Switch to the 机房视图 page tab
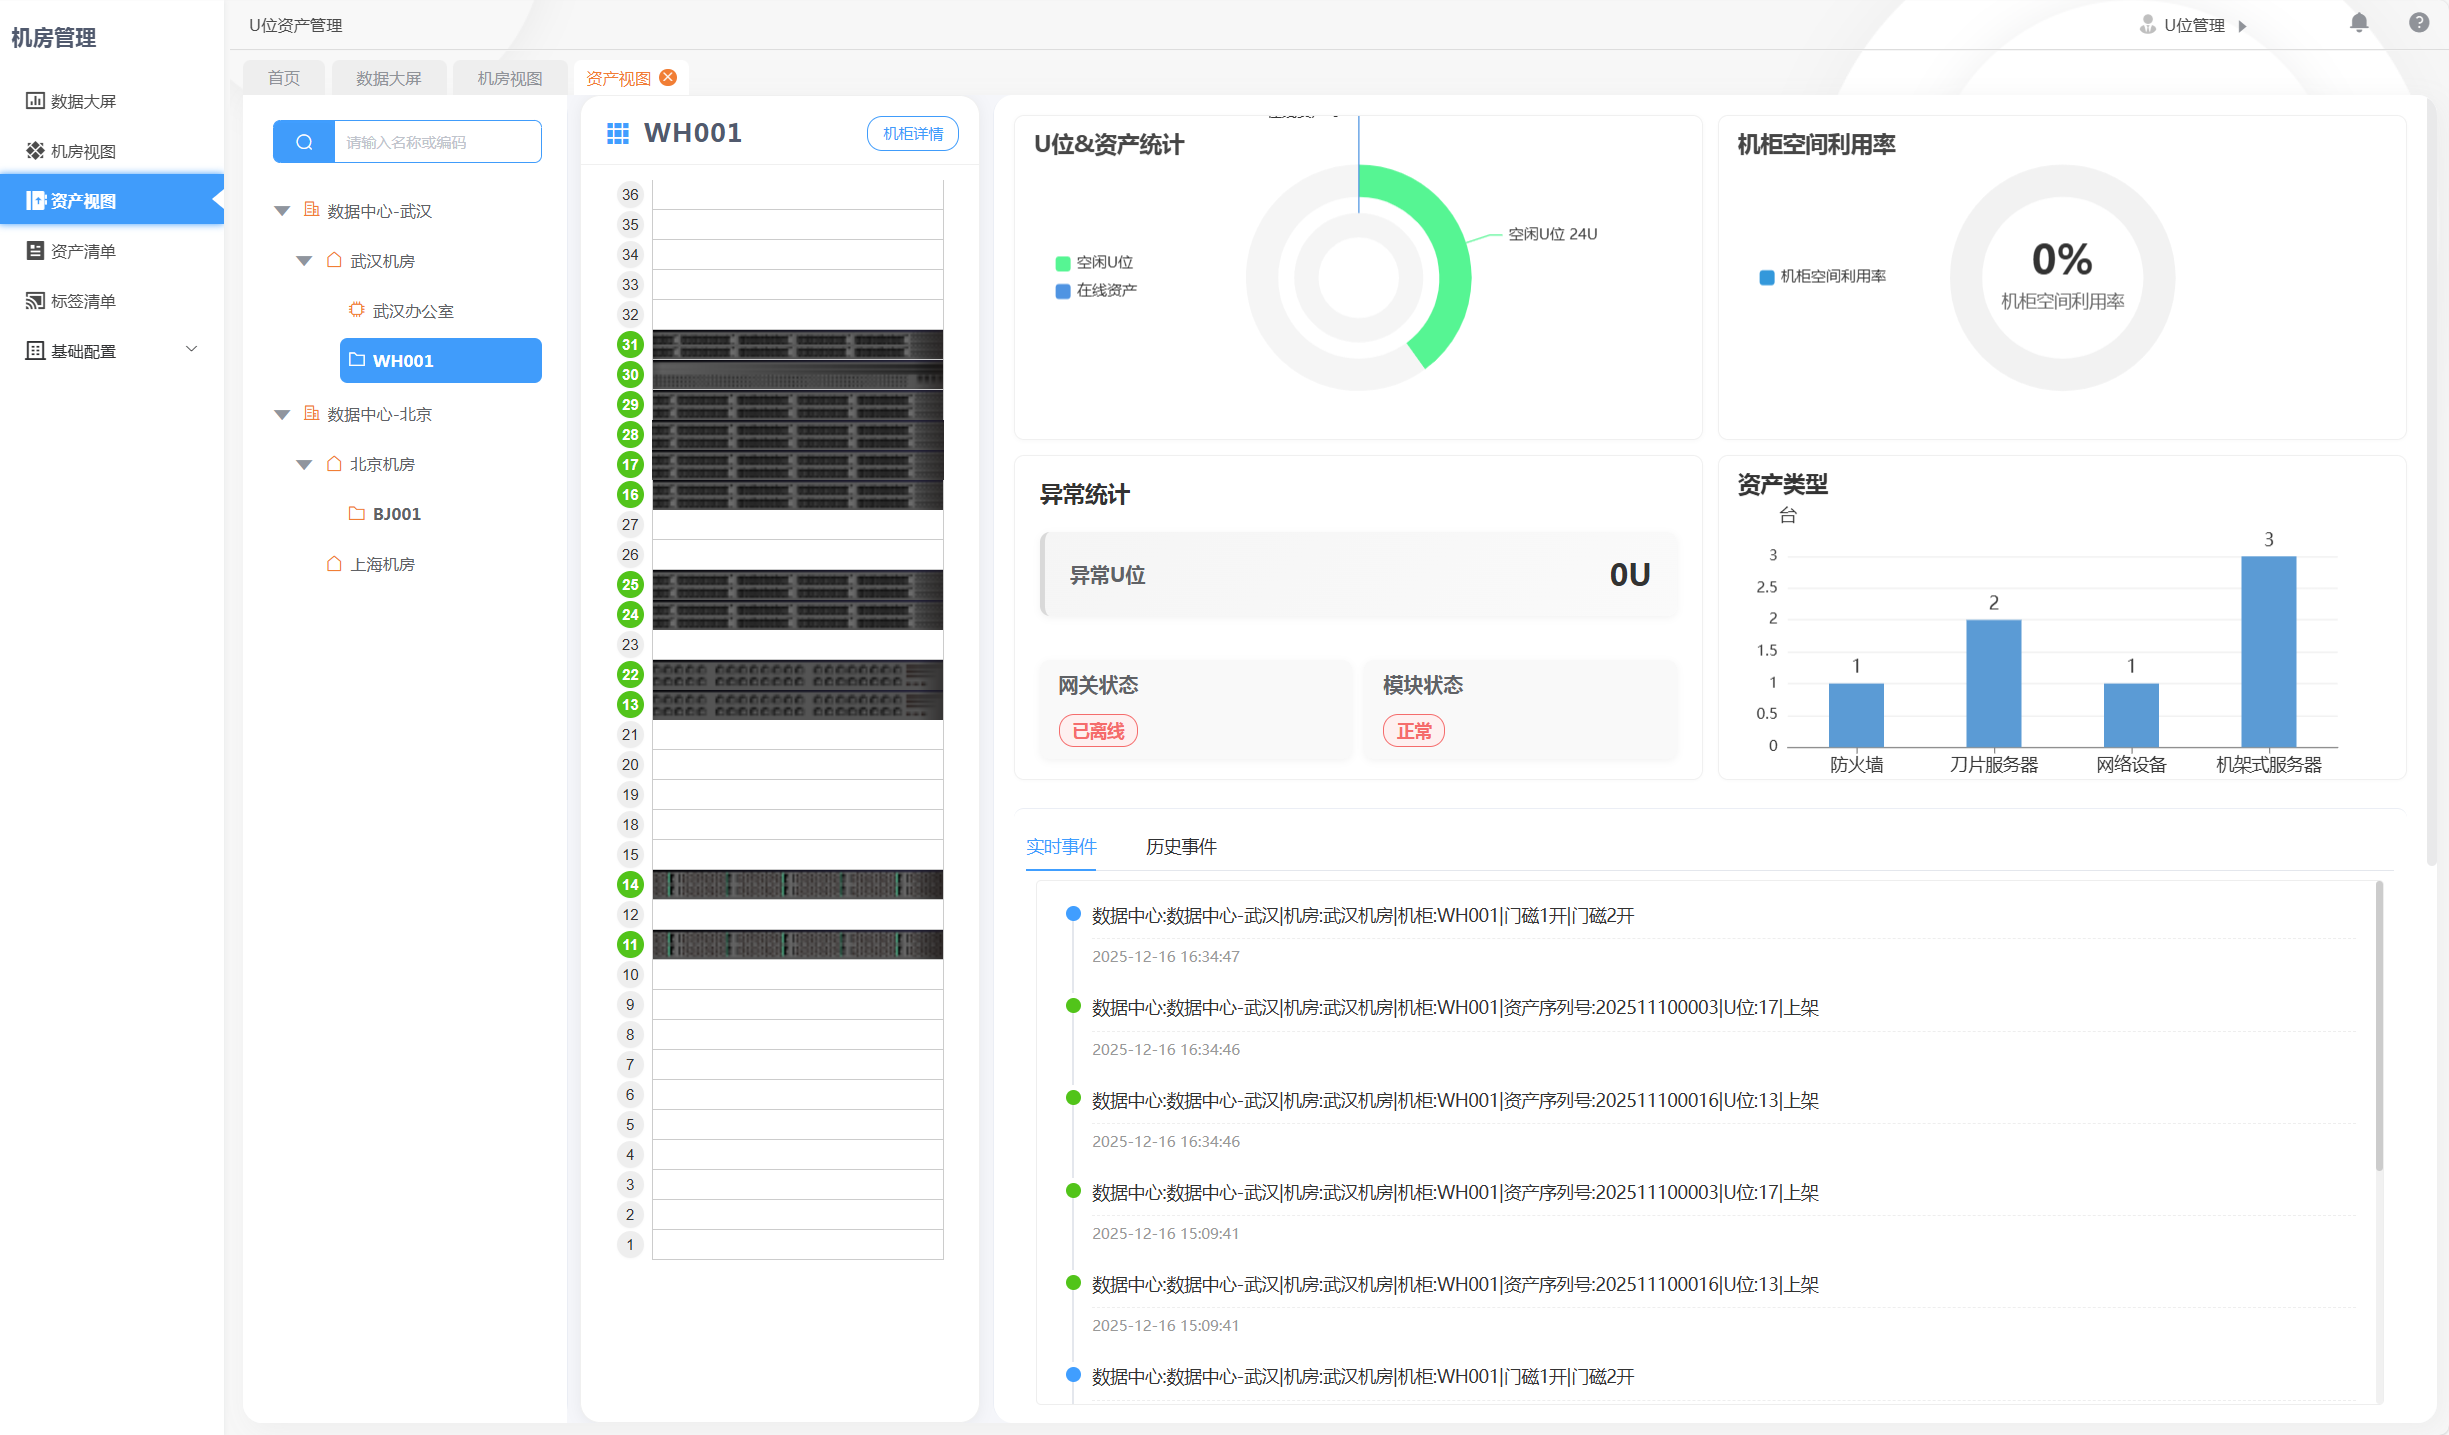This screenshot has width=2449, height=1435. [509, 78]
